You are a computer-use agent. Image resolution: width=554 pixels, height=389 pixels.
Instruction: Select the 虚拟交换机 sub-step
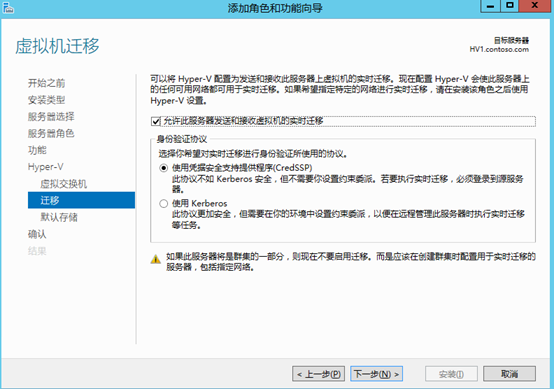pos(63,184)
